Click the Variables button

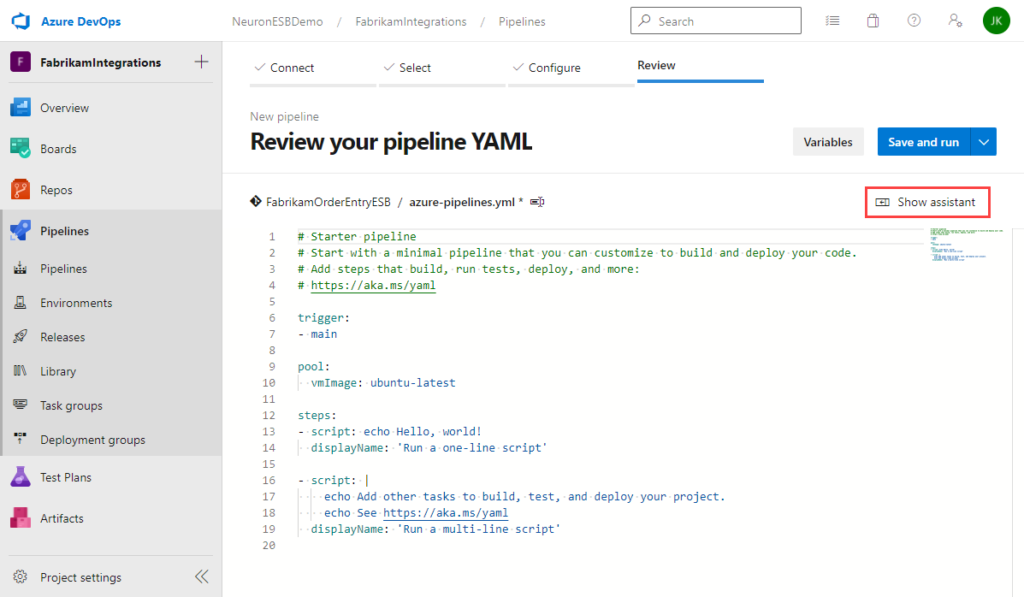828,141
